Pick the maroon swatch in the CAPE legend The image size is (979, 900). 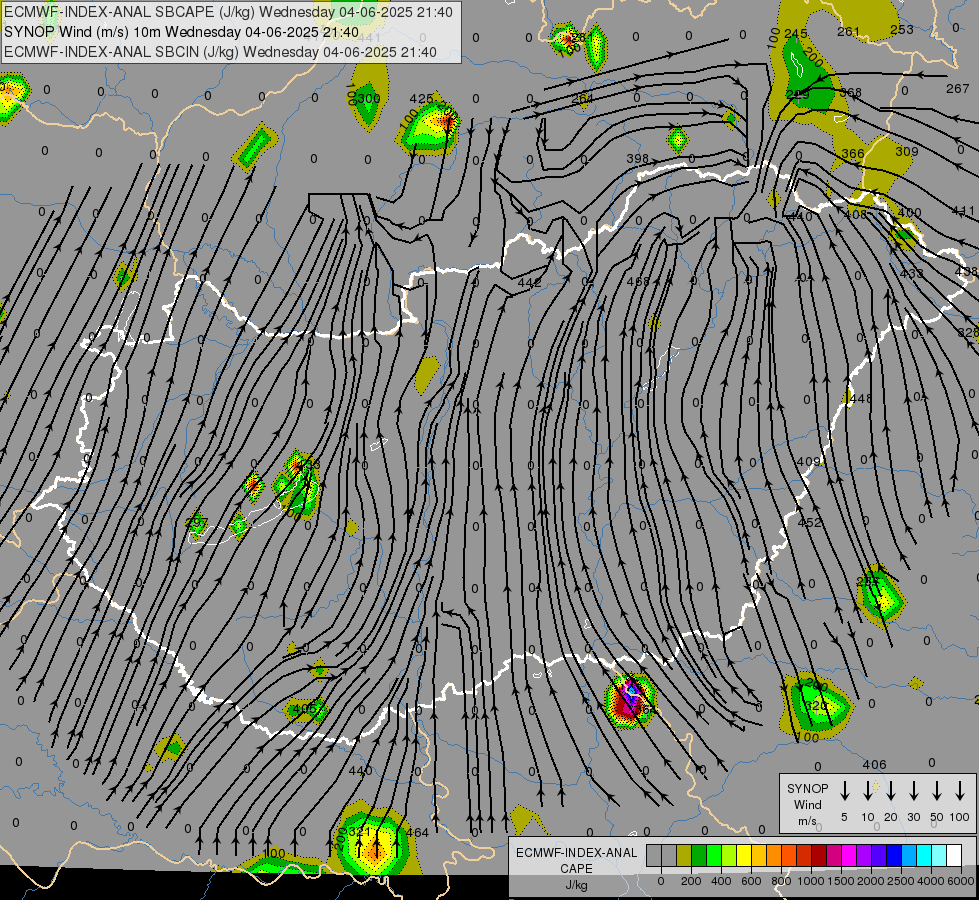(819, 856)
